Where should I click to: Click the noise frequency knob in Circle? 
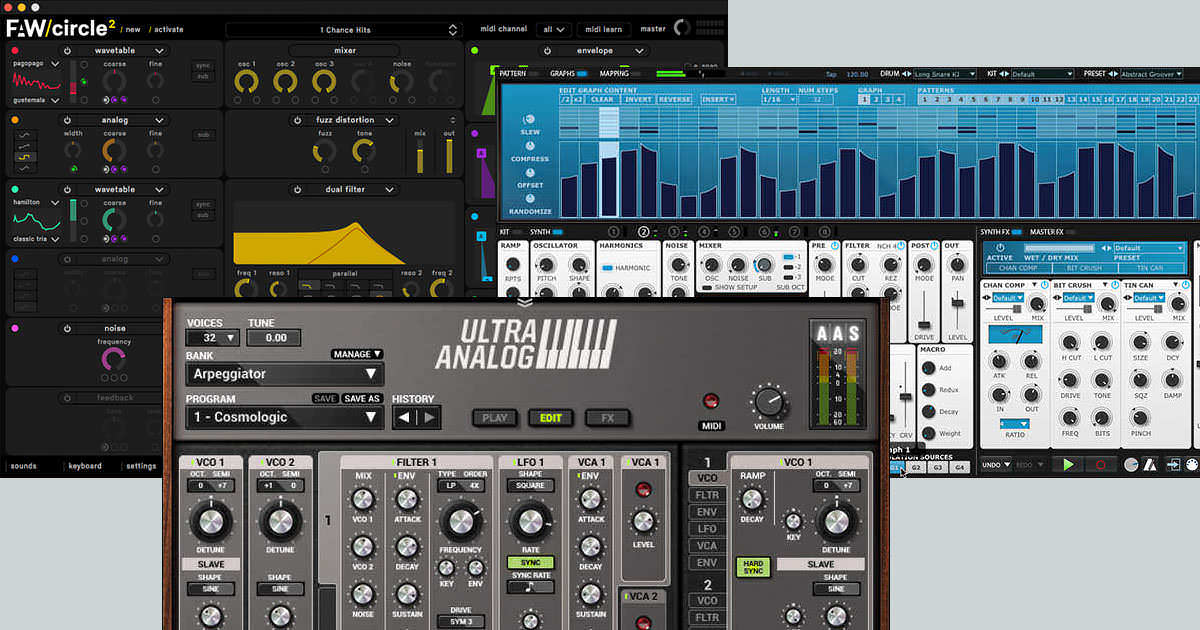(x=115, y=359)
